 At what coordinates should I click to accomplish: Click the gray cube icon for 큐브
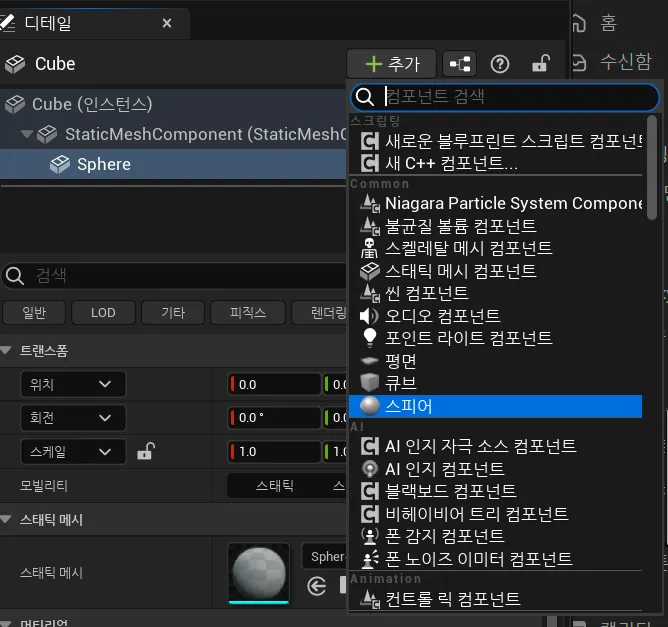(369, 383)
